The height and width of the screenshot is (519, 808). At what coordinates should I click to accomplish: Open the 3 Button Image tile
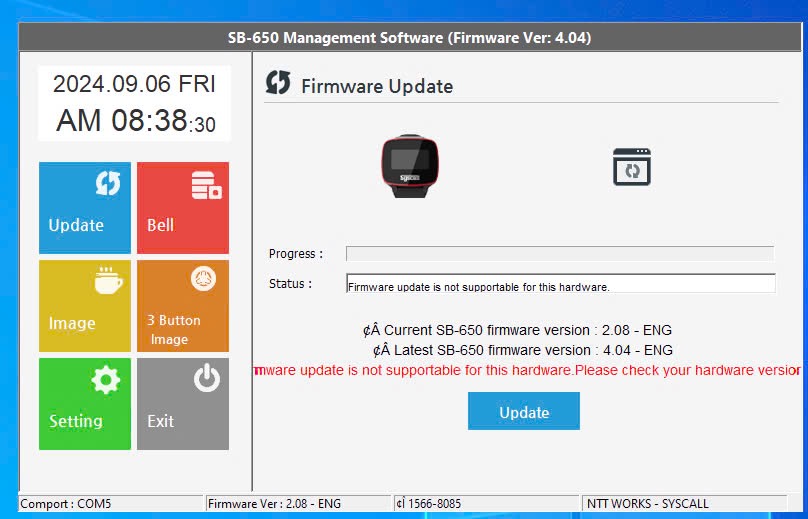click(x=183, y=306)
